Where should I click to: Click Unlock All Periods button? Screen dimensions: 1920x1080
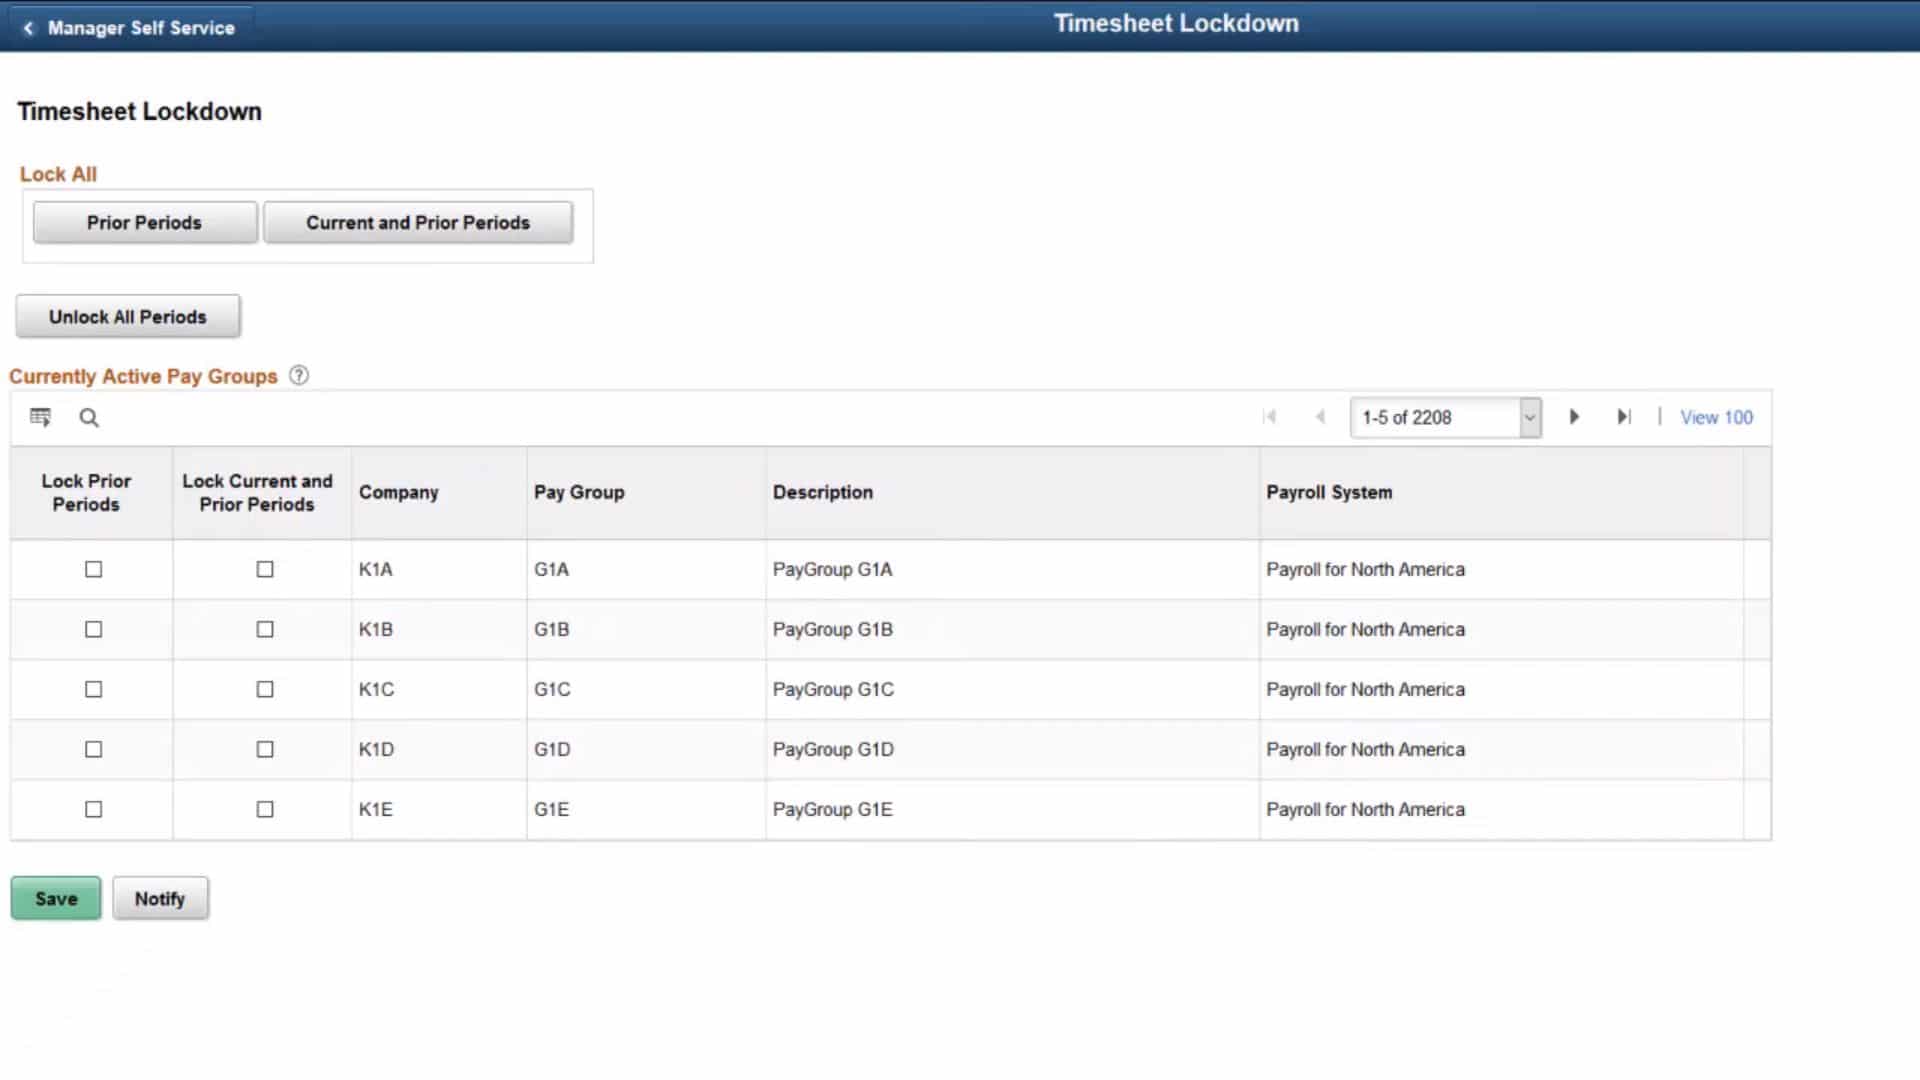click(x=128, y=317)
